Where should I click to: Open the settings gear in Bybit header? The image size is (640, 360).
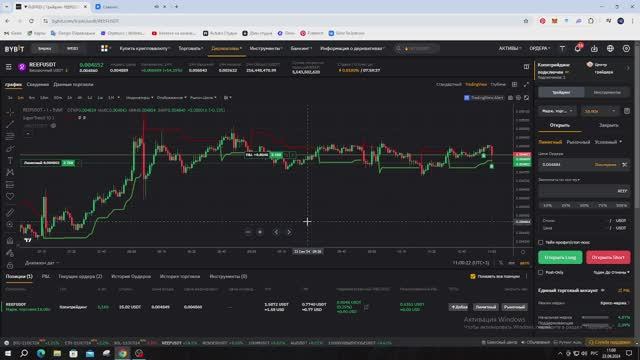(x=626, y=49)
